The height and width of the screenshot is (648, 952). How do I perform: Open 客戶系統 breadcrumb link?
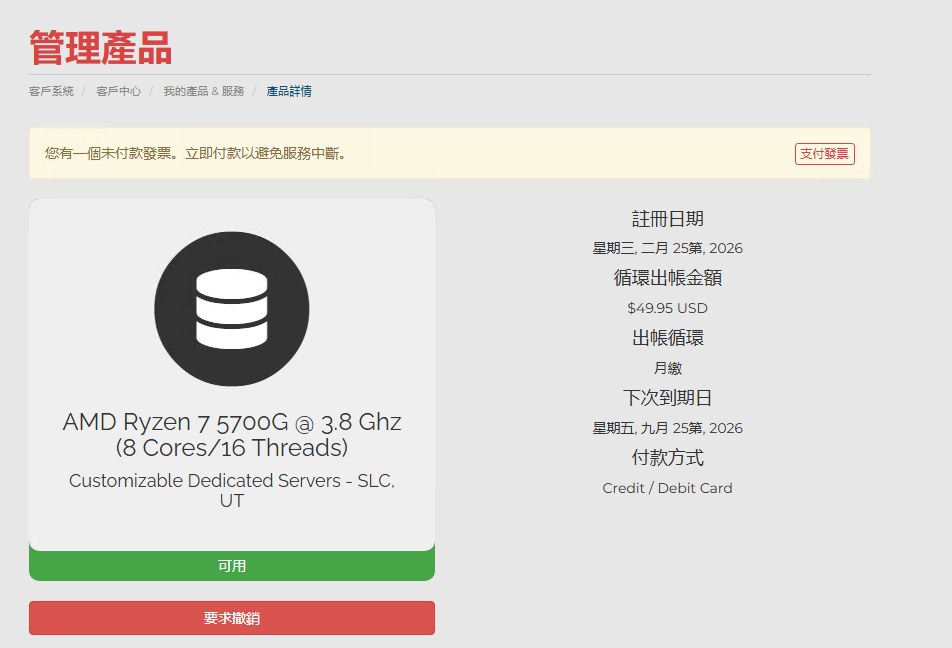click(51, 91)
